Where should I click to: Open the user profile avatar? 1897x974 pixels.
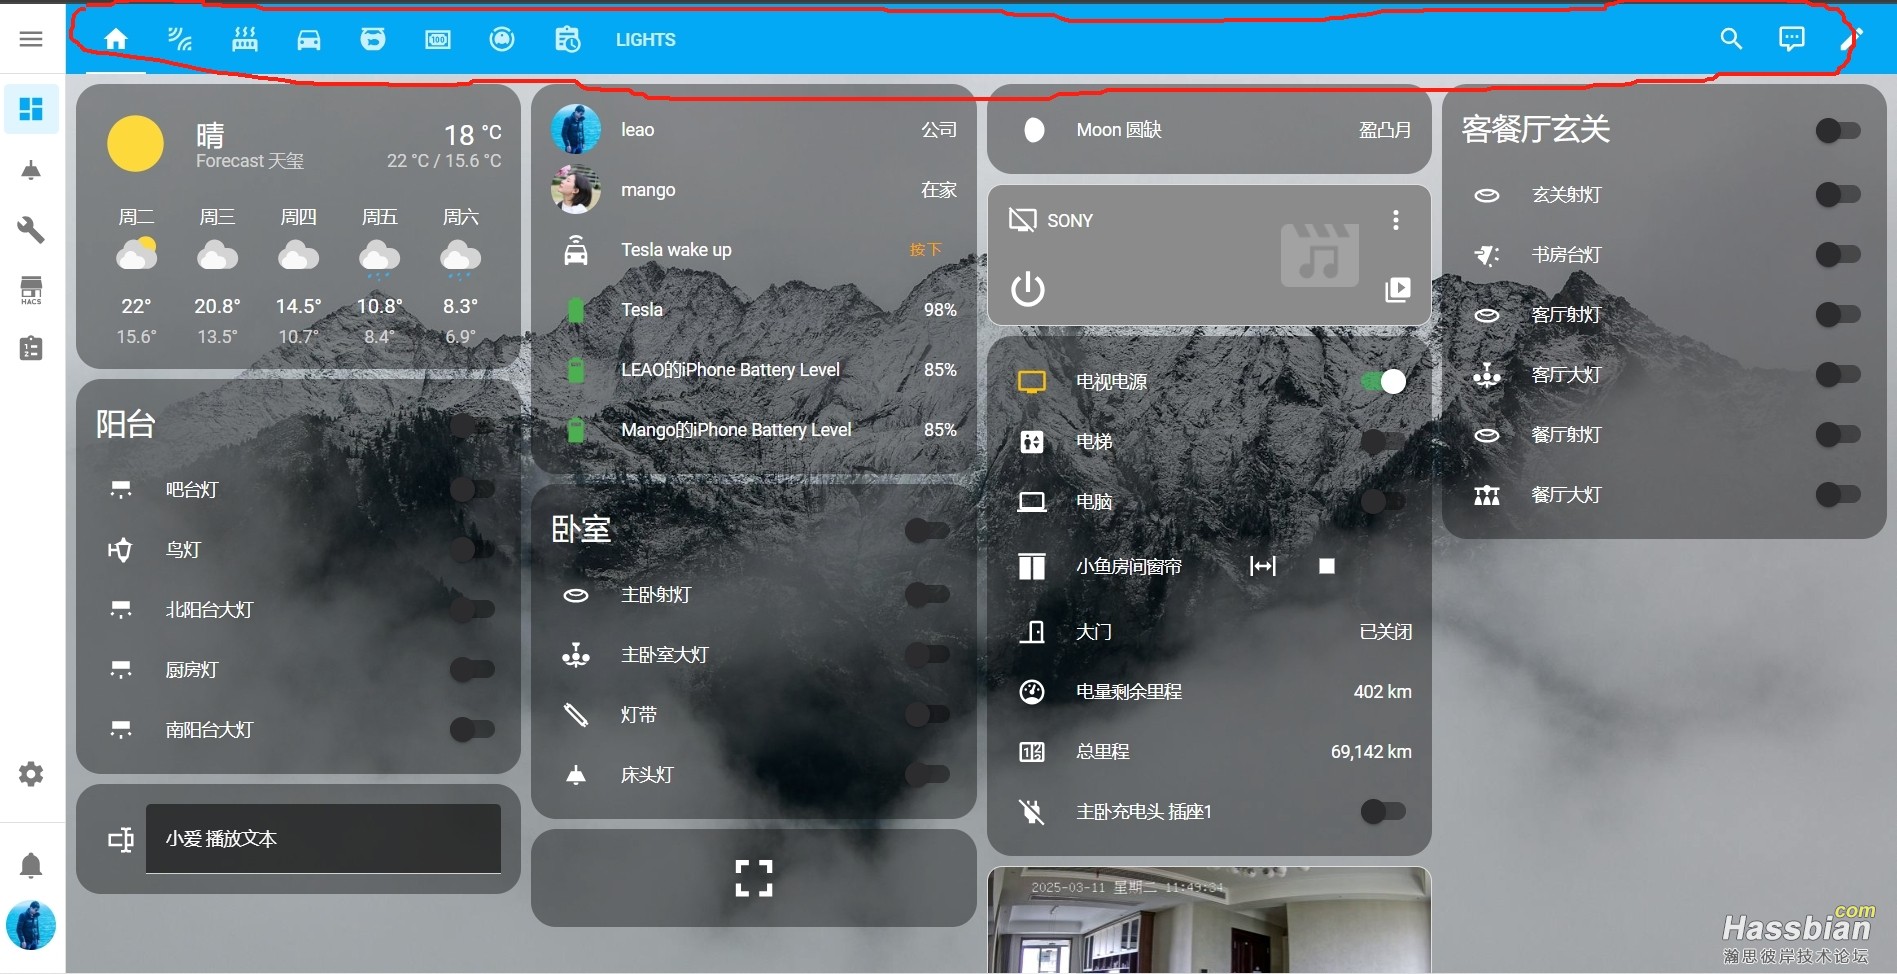[x=31, y=925]
